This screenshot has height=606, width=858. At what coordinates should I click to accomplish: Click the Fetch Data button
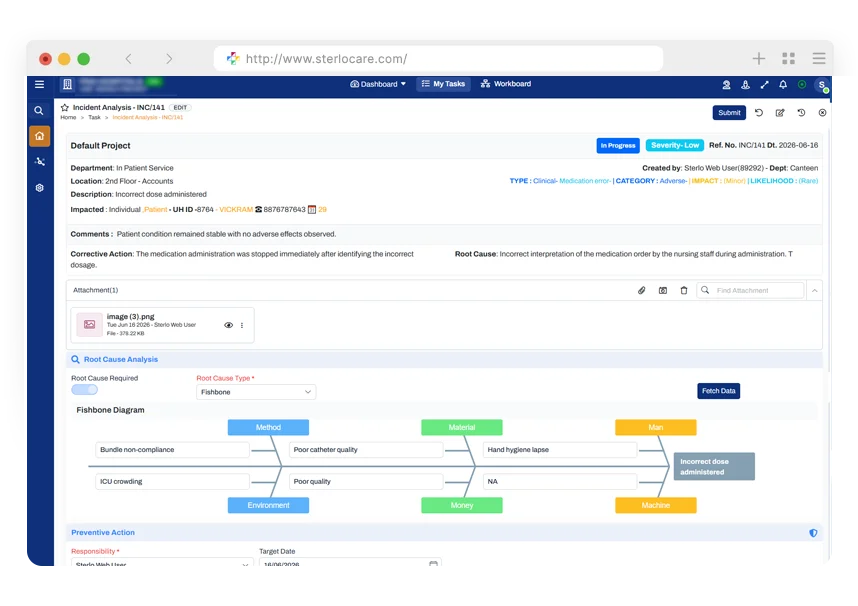[x=718, y=391]
